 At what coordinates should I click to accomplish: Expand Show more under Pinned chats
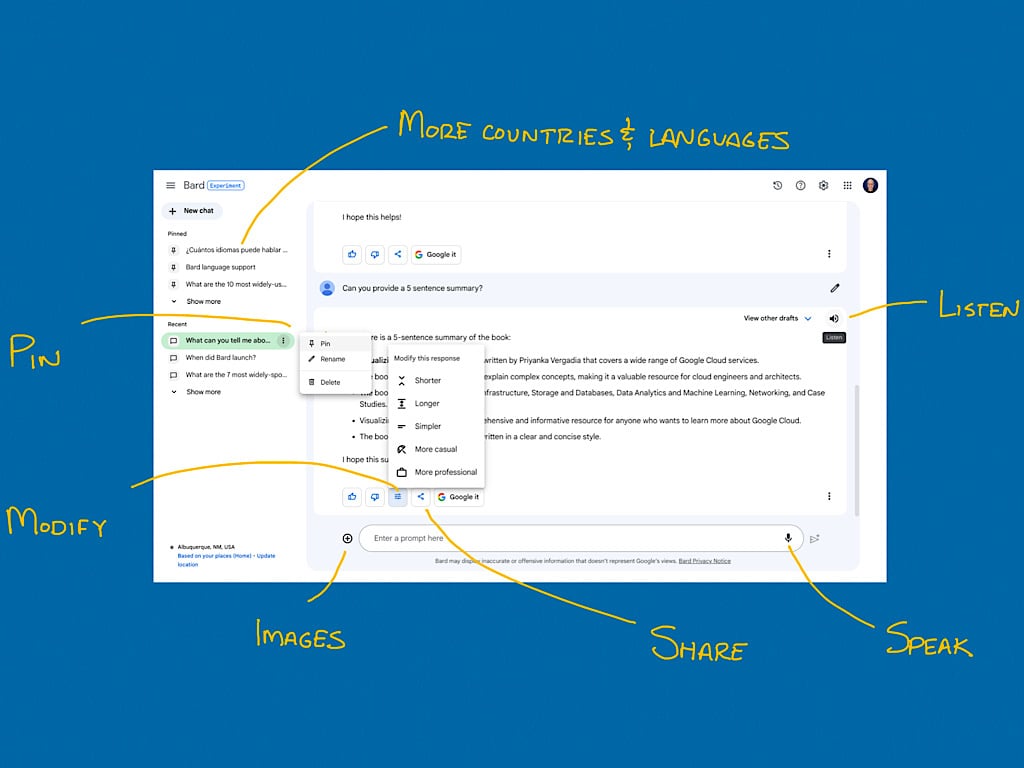pos(197,302)
